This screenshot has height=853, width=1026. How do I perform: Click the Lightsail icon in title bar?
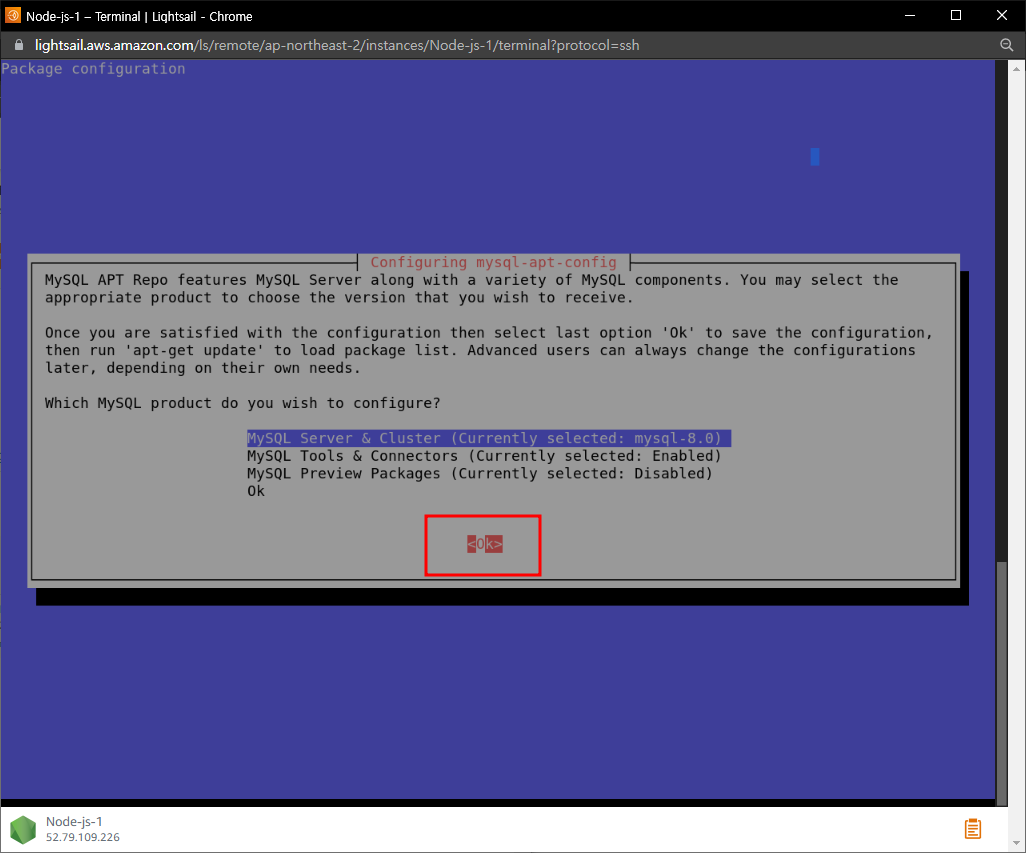[12, 15]
